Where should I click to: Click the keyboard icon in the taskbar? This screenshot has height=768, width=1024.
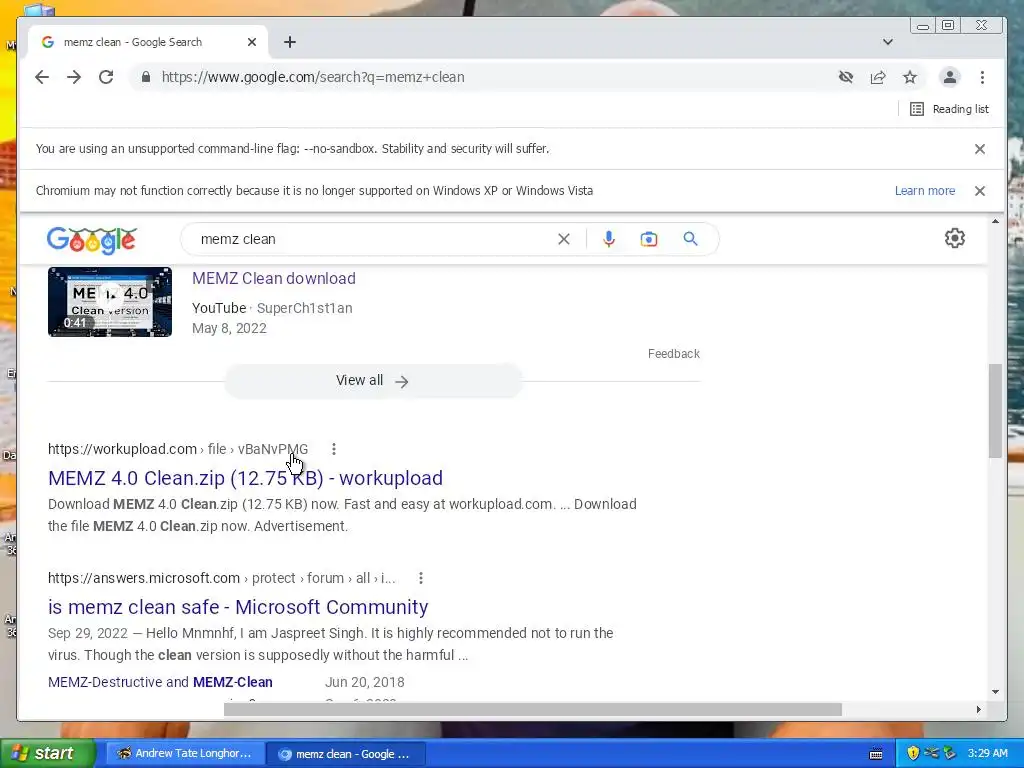(x=876, y=754)
